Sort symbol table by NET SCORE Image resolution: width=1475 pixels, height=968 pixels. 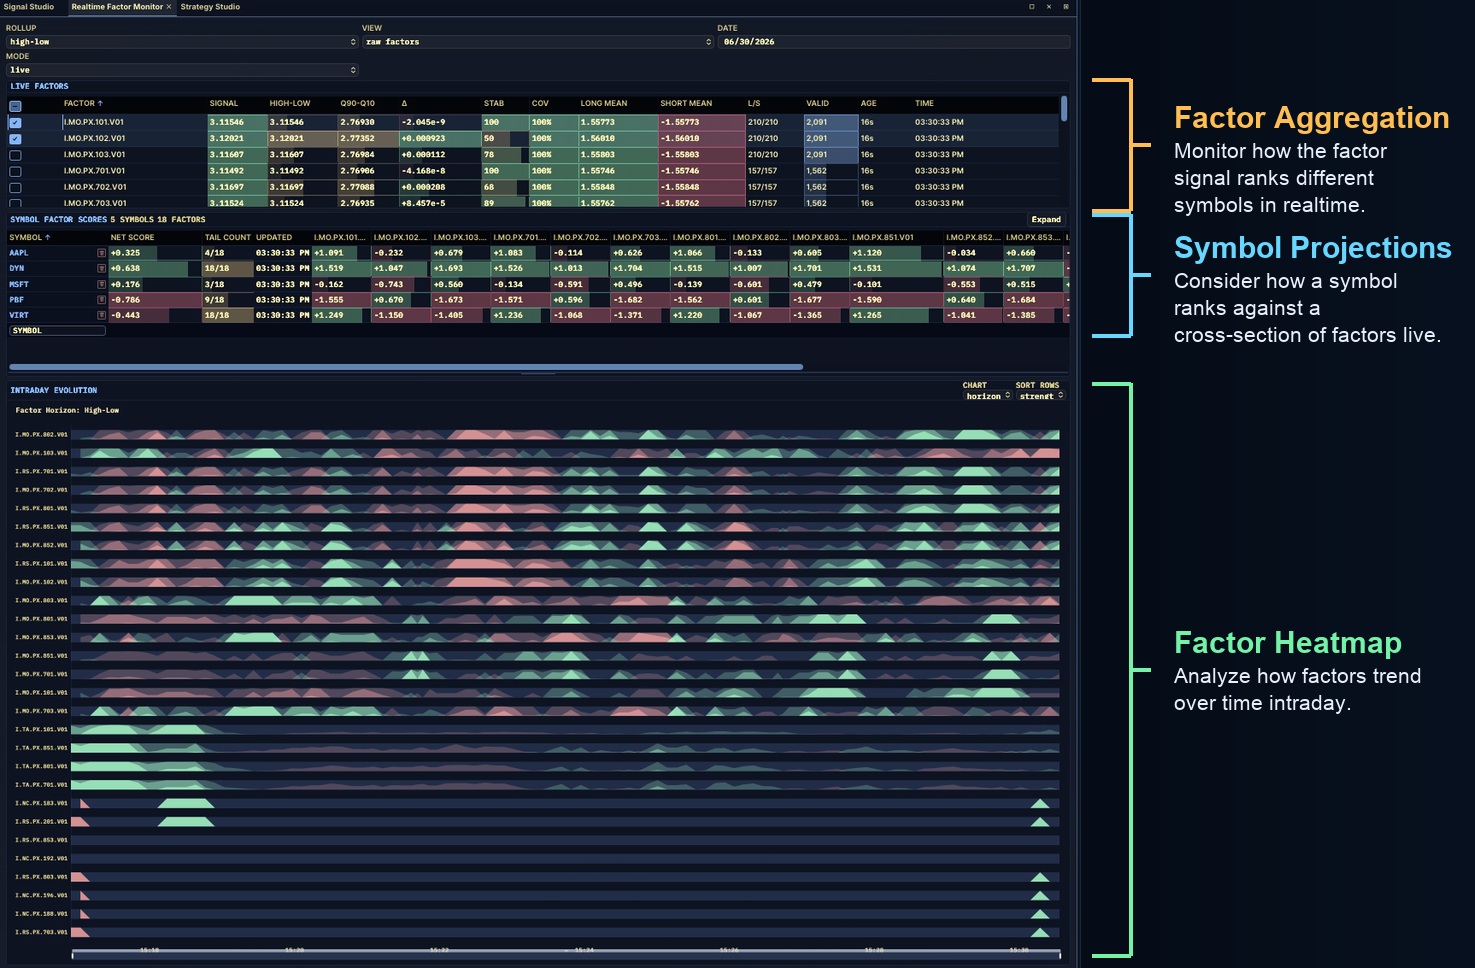click(x=132, y=238)
